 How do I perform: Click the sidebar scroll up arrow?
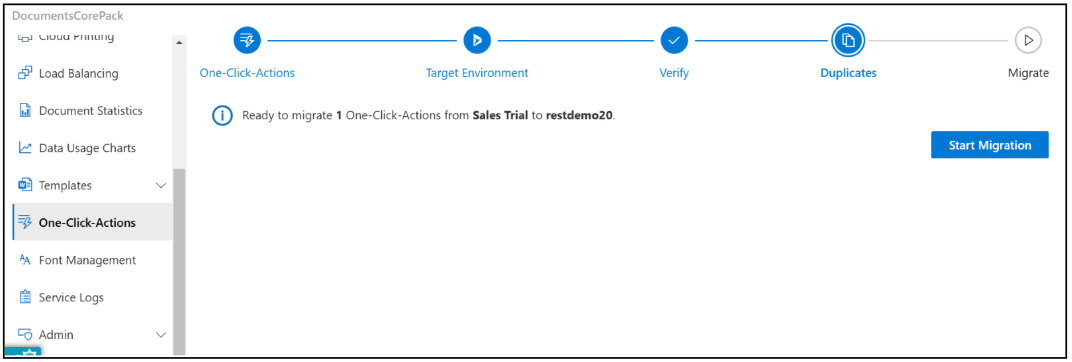tap(180, 43)
